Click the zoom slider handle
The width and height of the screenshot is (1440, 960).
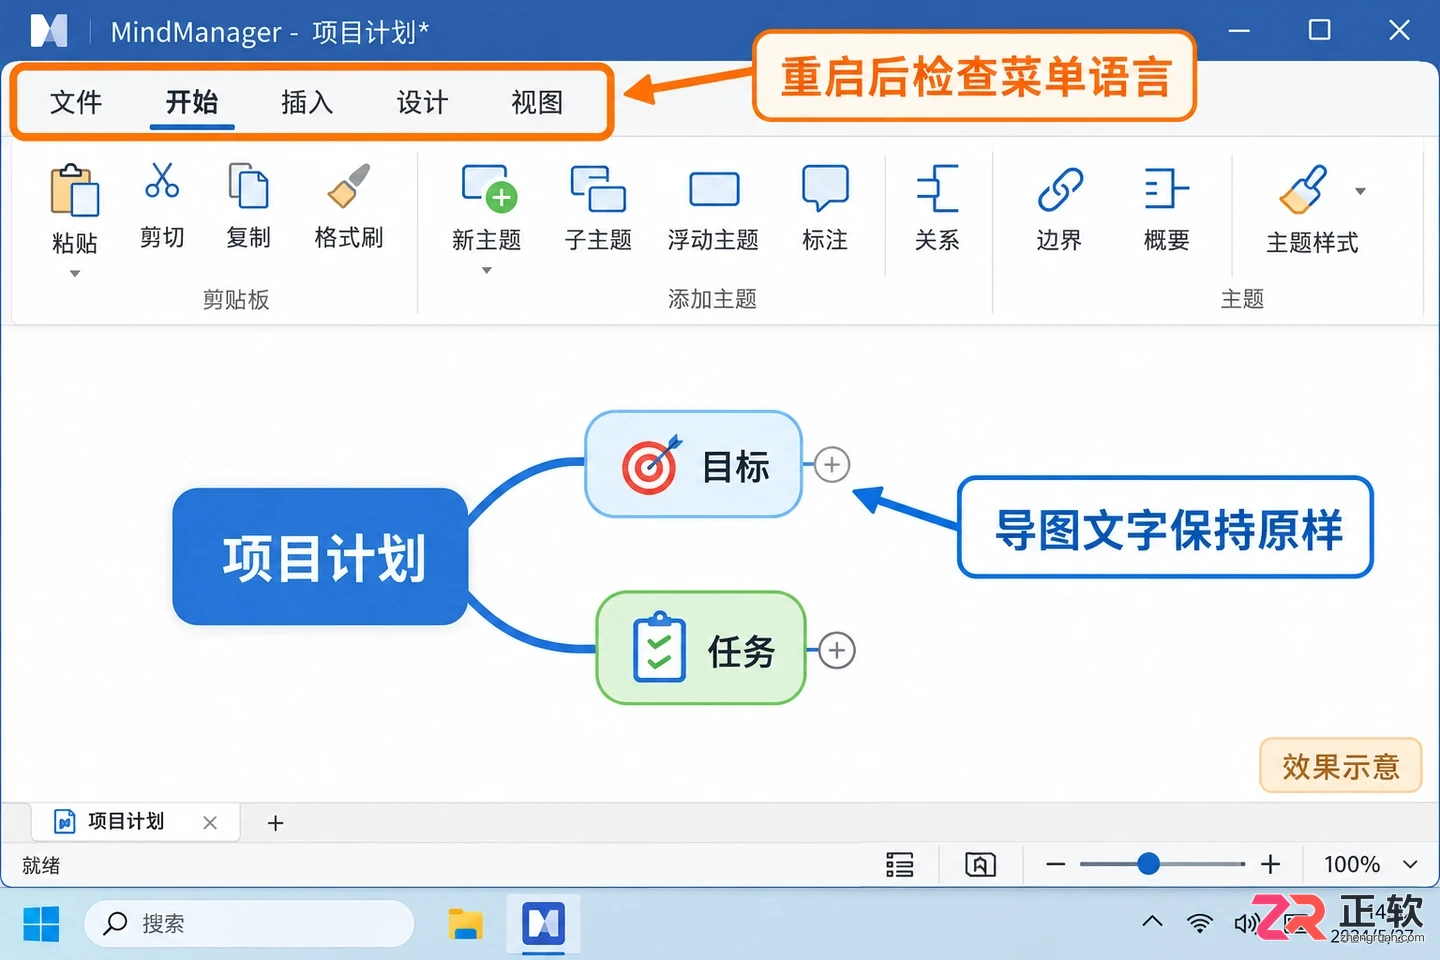click(1149, 864)
